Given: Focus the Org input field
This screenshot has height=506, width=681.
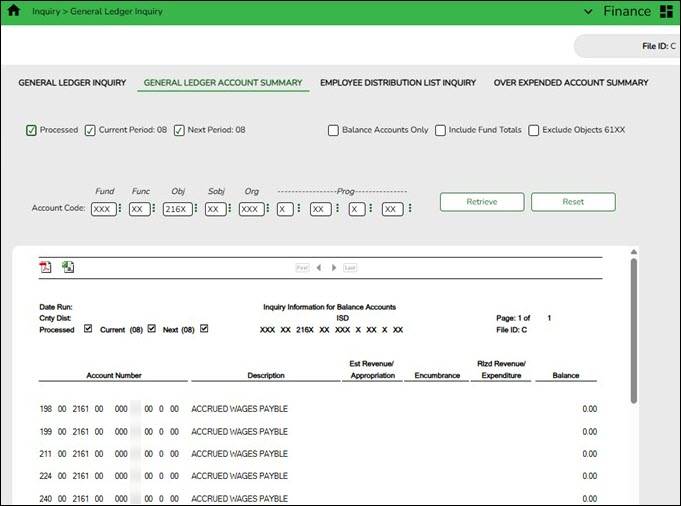Looking at the screenshot, I should [251, 209].
